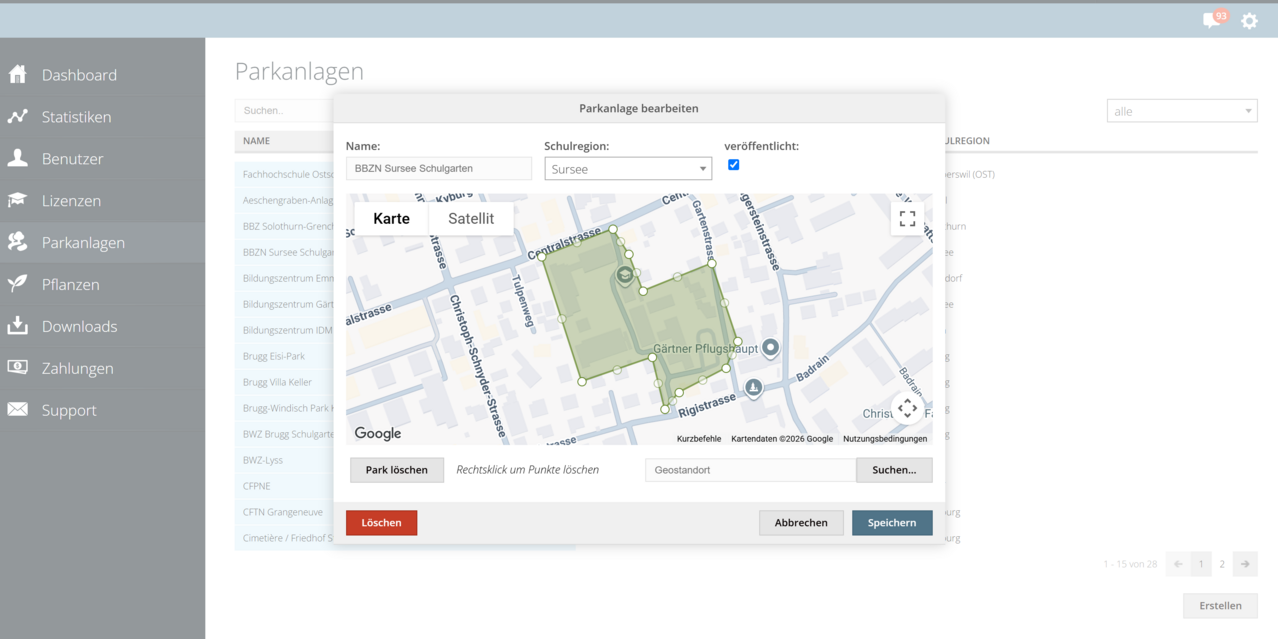The width and height of the screenshot is (1278, 639).
Task: Open the 'alle' filter dropdown
Action: click(1182, 111)
